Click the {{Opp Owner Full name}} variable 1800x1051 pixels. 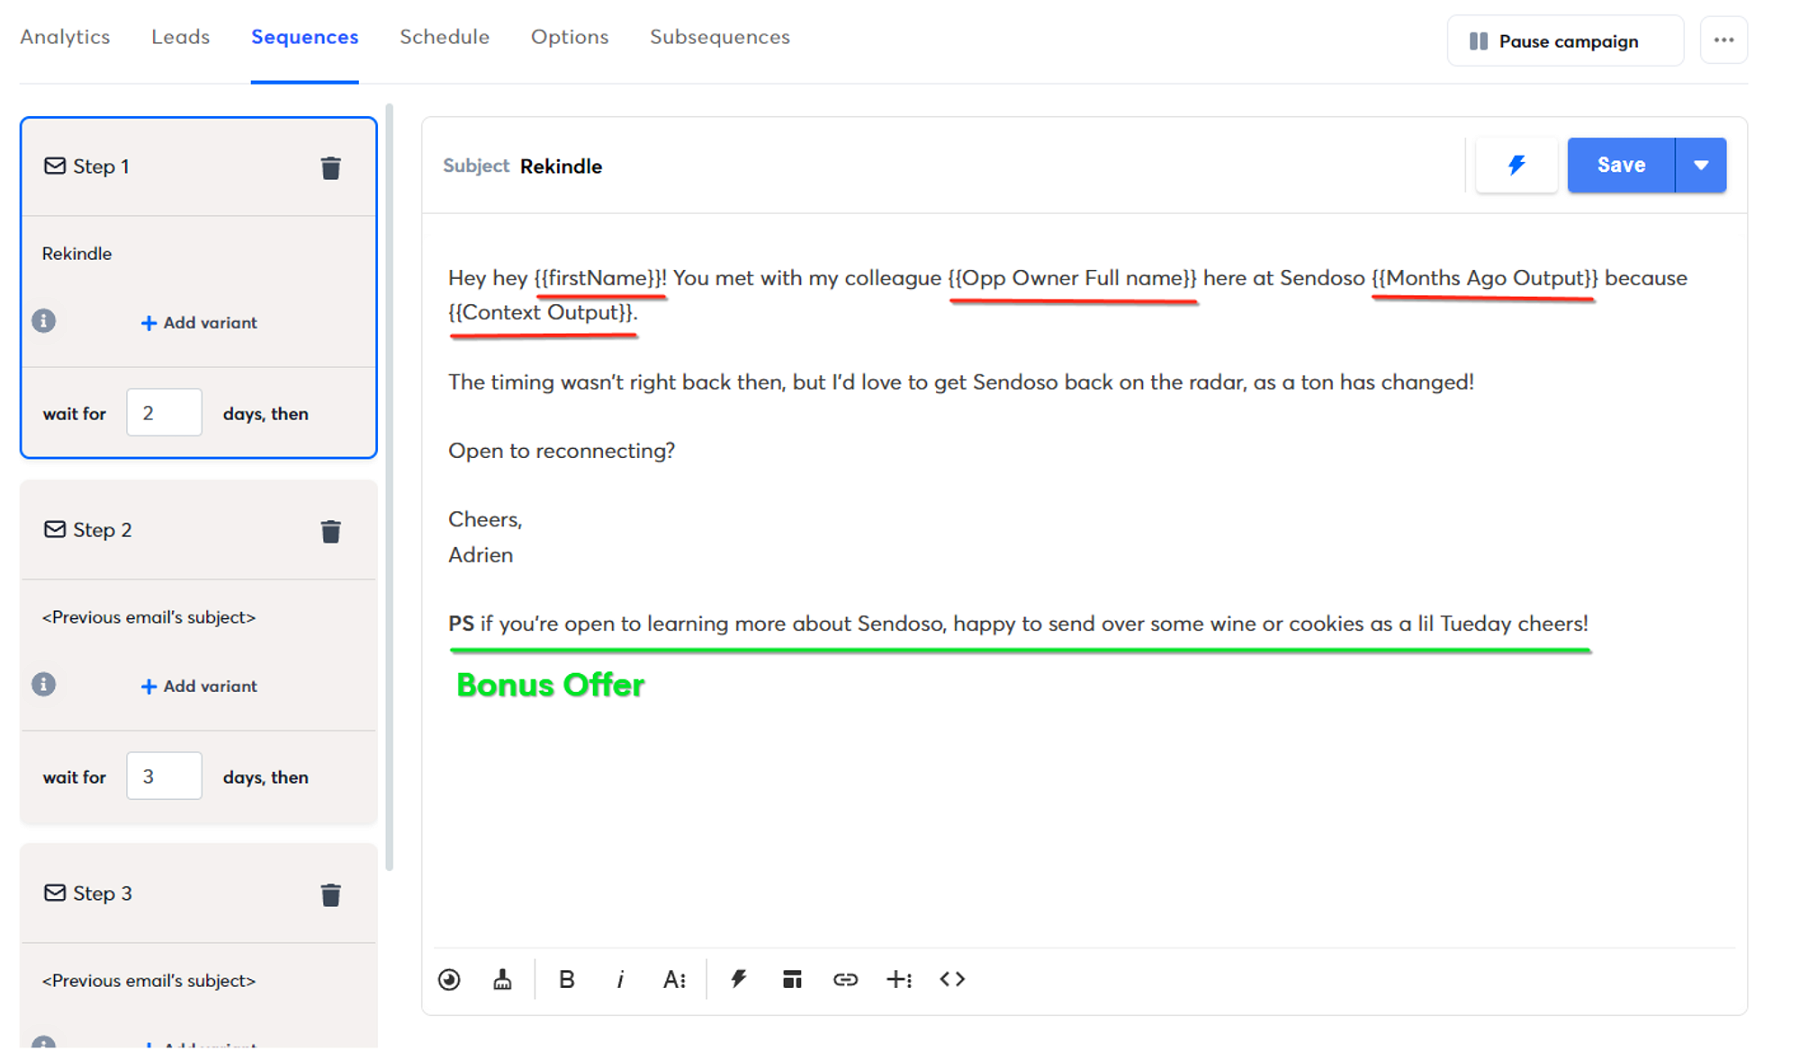pos(1072,278)
